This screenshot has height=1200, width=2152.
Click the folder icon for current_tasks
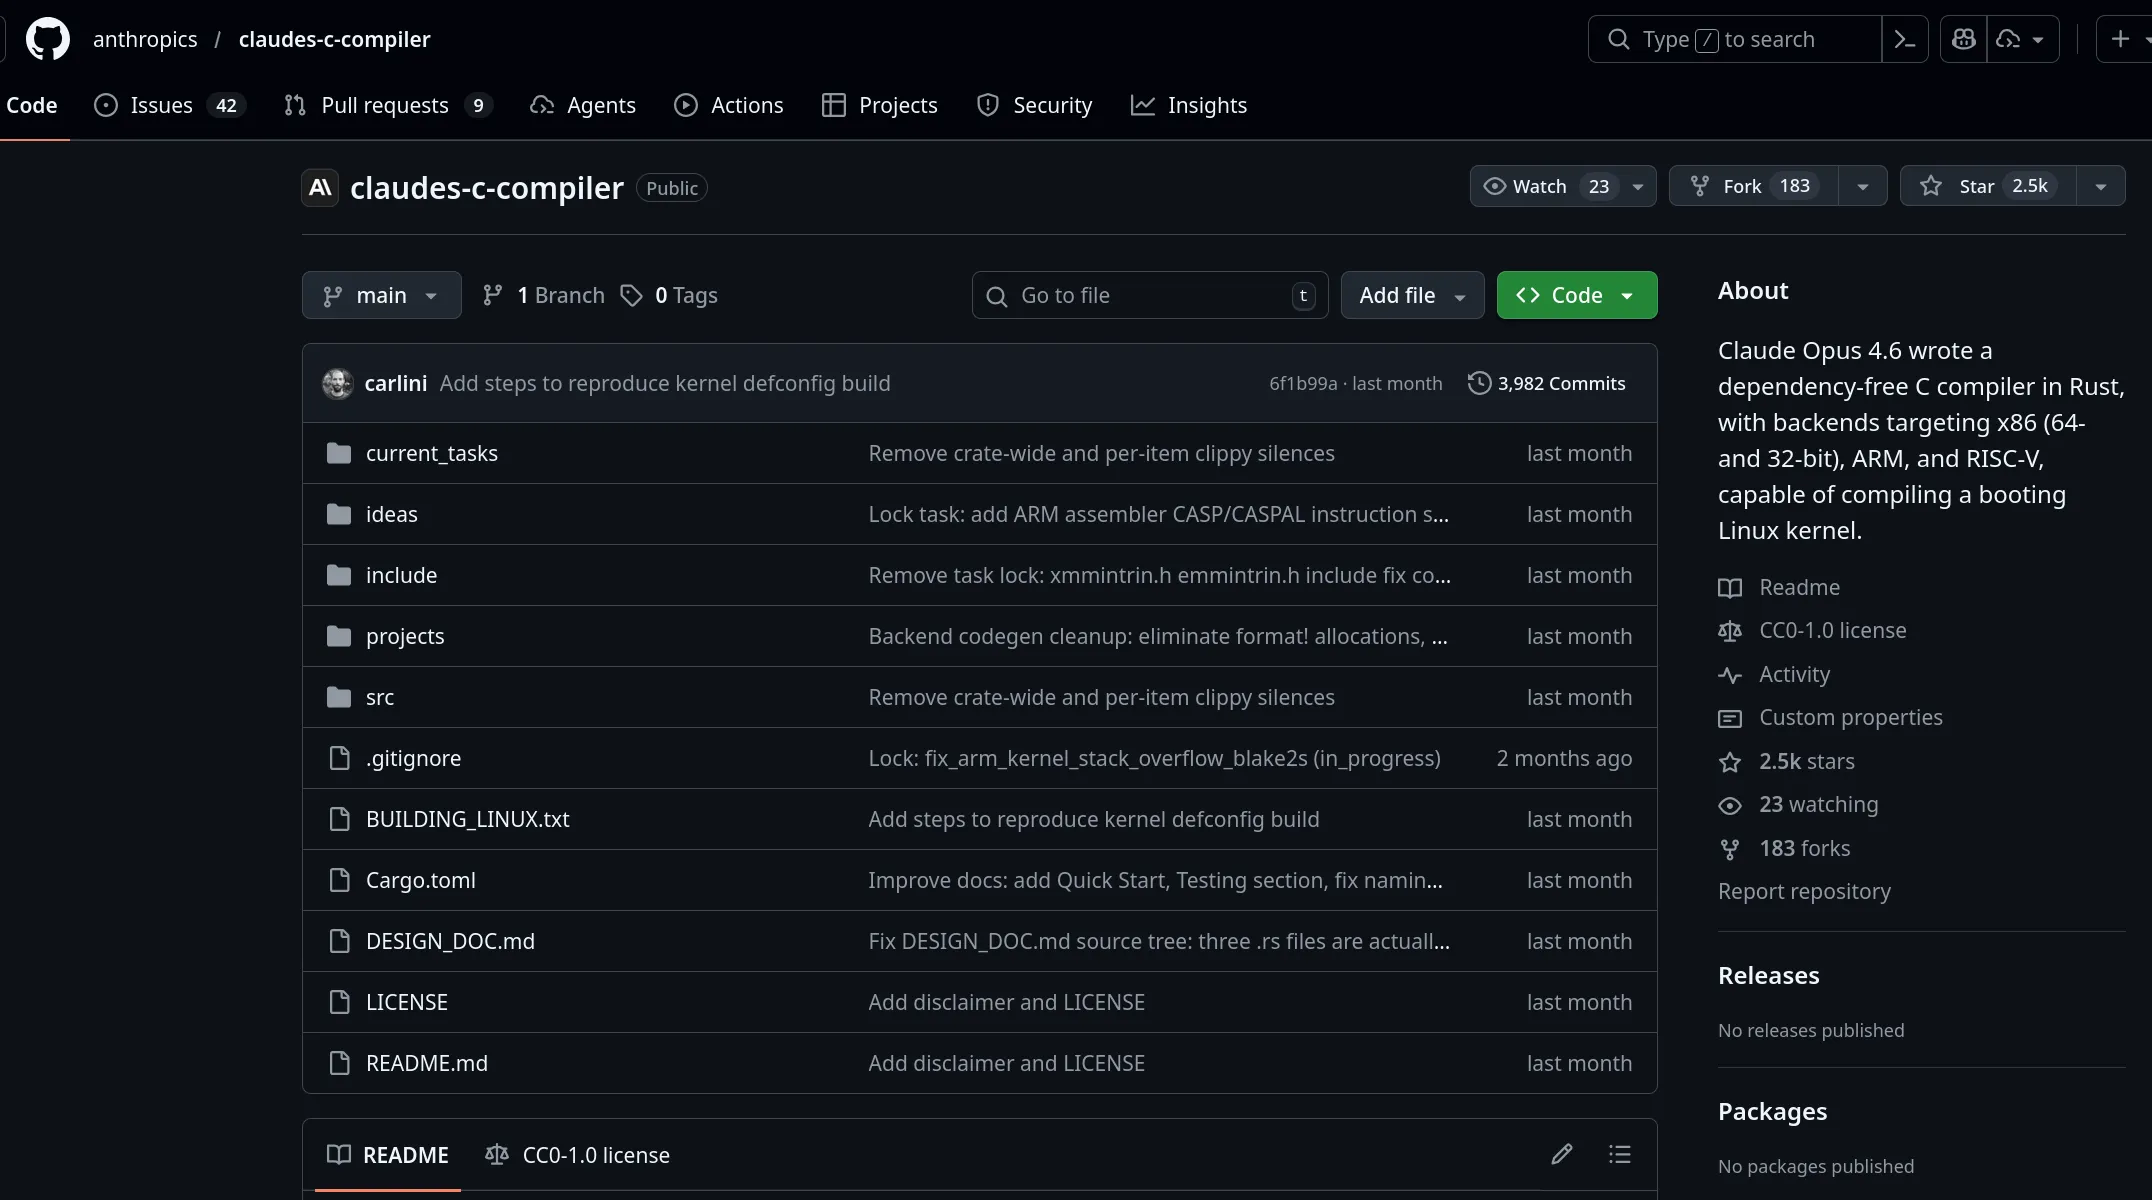339,453
